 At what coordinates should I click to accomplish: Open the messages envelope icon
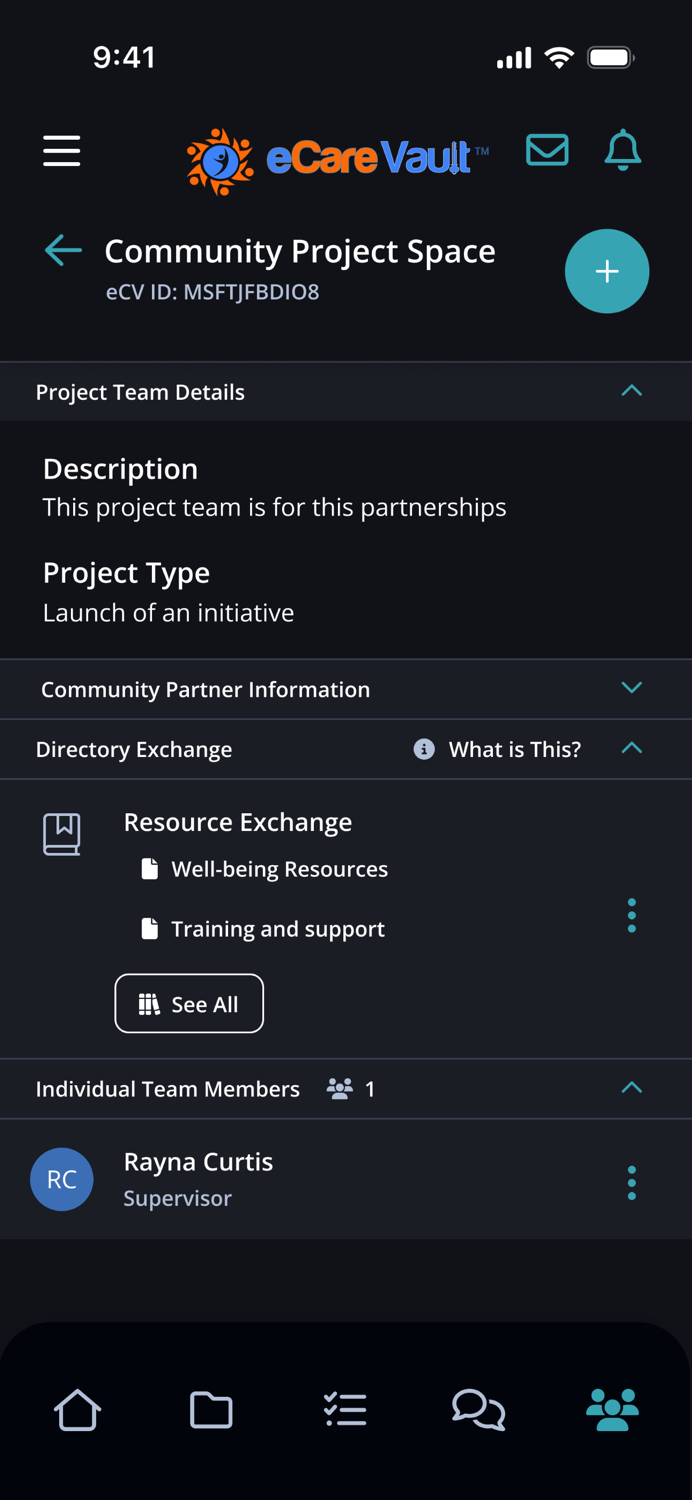pos(547,150)
